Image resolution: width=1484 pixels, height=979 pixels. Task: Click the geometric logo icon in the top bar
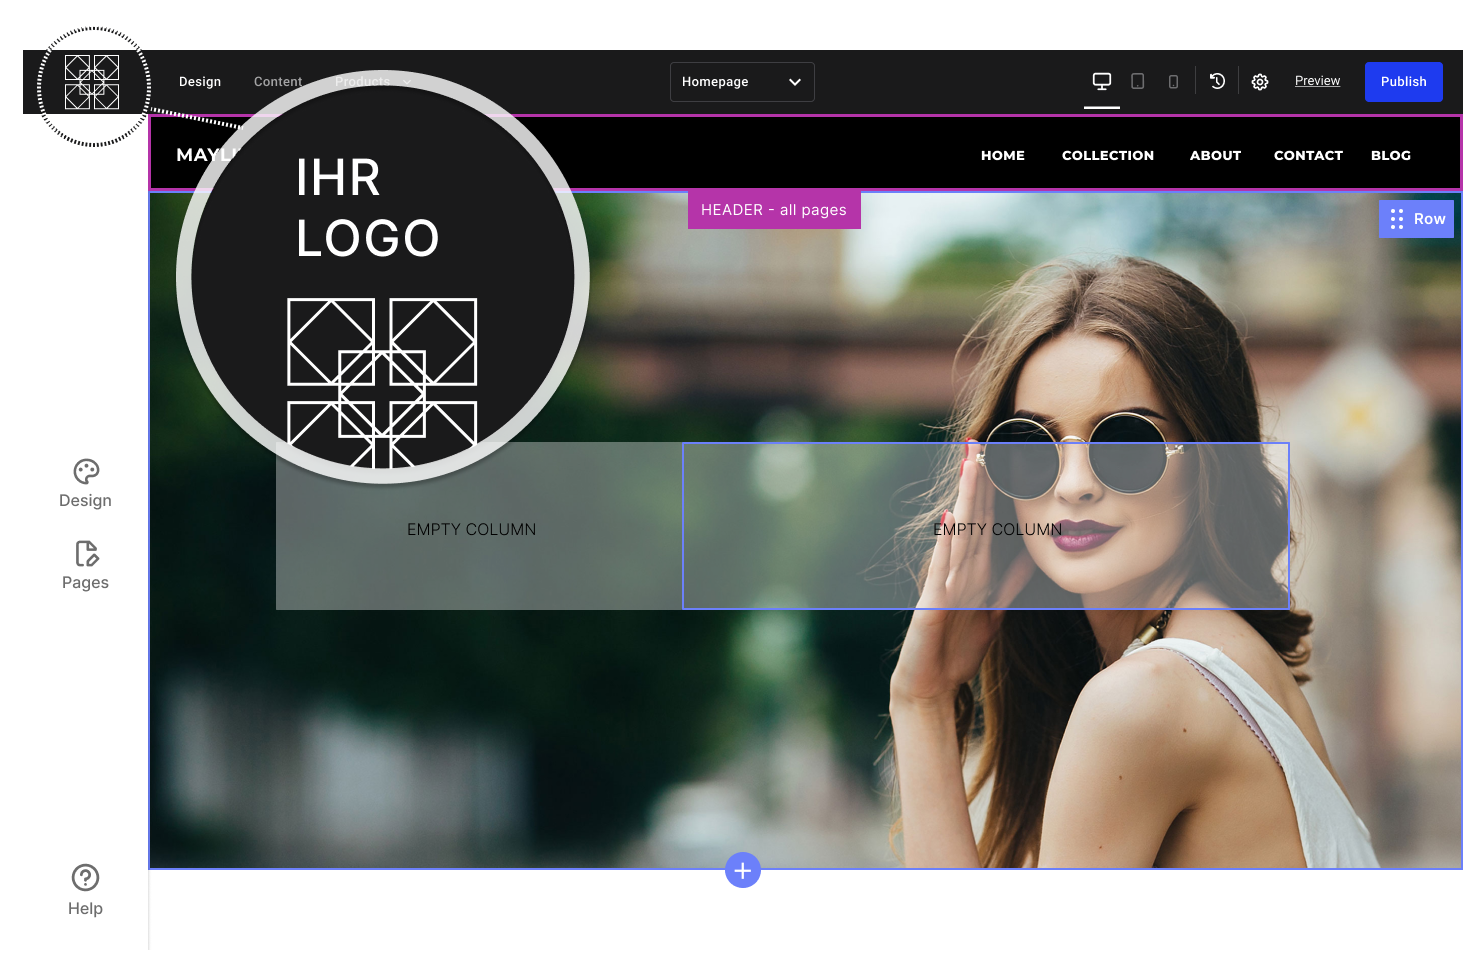point(92,82)
